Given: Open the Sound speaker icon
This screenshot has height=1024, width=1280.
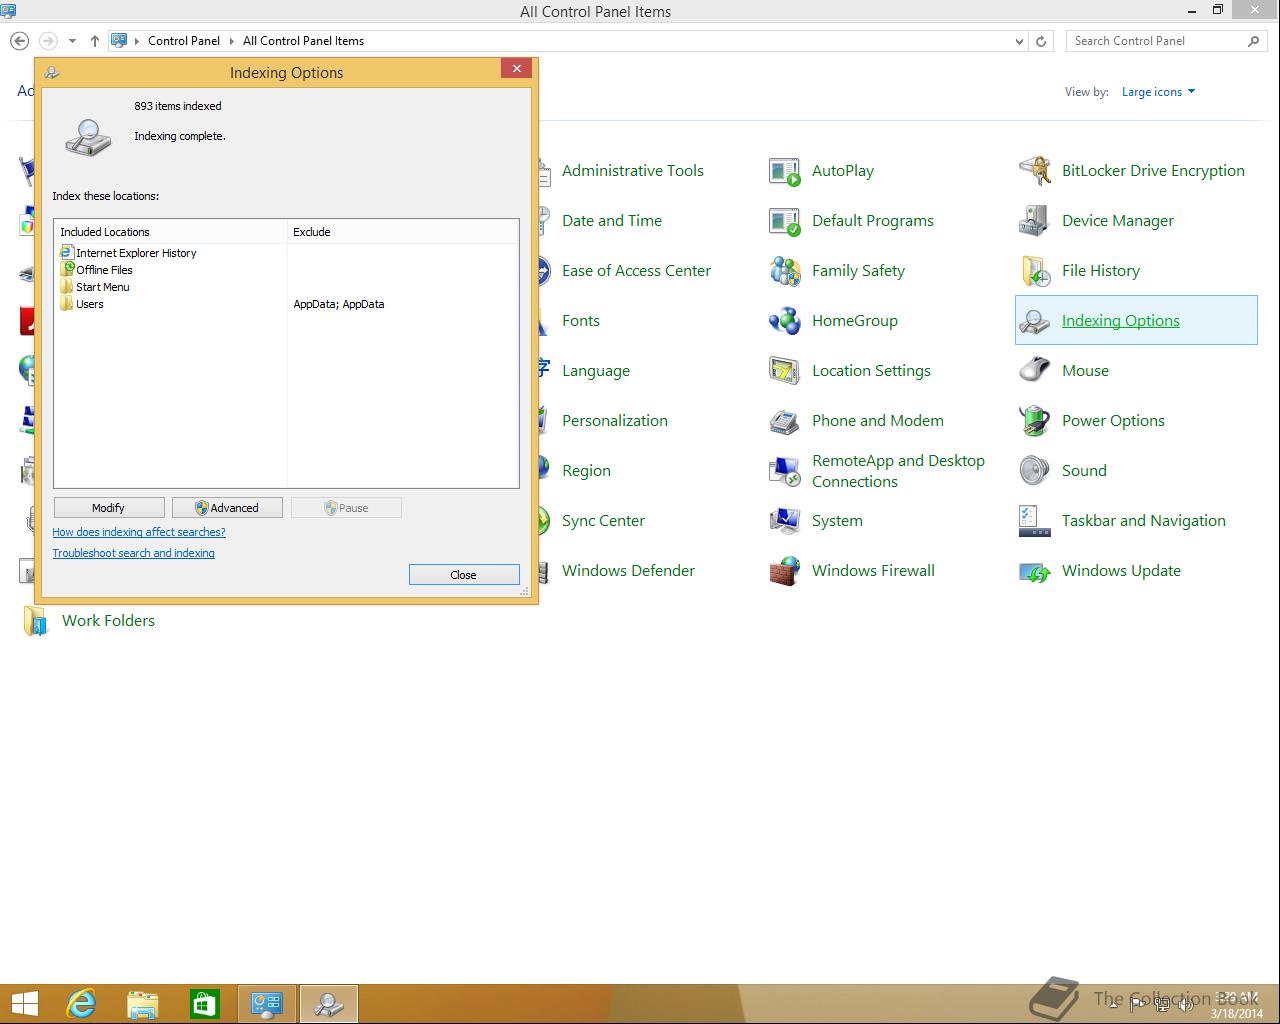Looking at the screenshot, I should 1035,471.
